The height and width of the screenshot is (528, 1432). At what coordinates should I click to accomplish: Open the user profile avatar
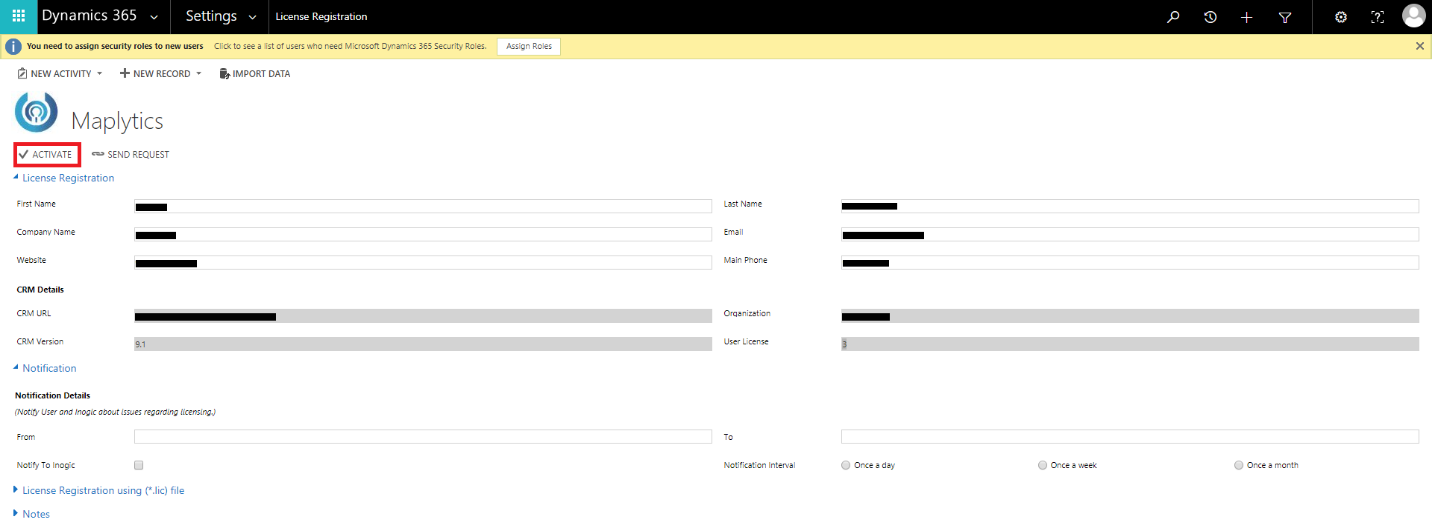coord(1413,16)
